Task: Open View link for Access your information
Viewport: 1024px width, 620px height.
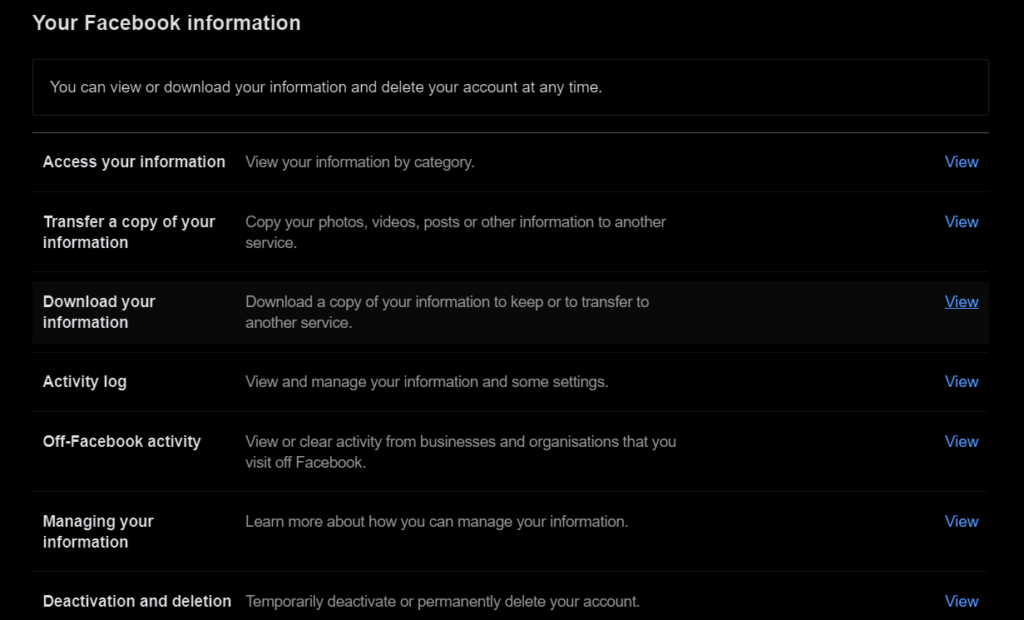Action: point(961,162)
